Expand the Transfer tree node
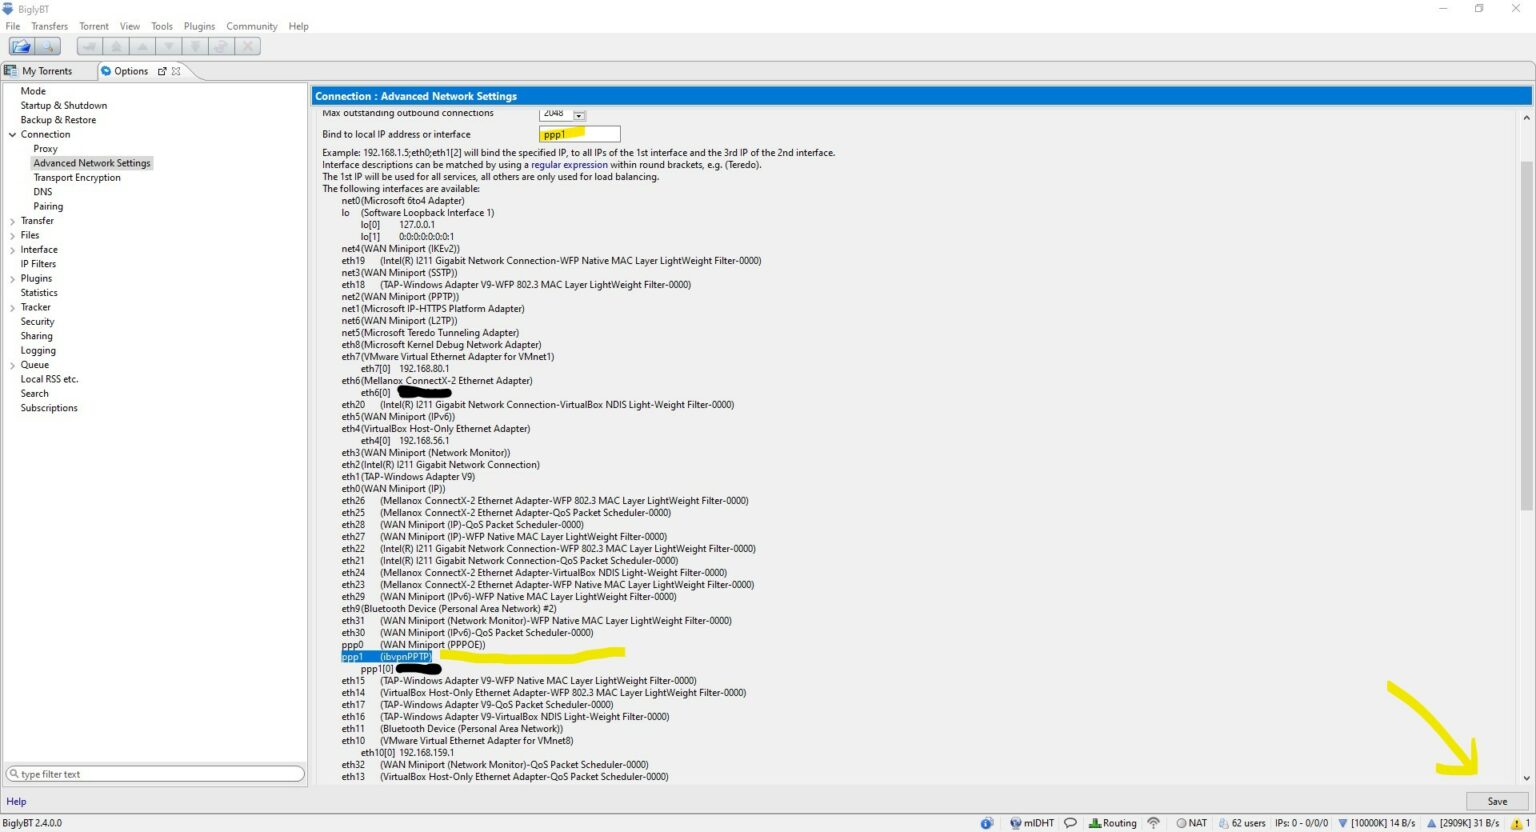 pos(12,221)
